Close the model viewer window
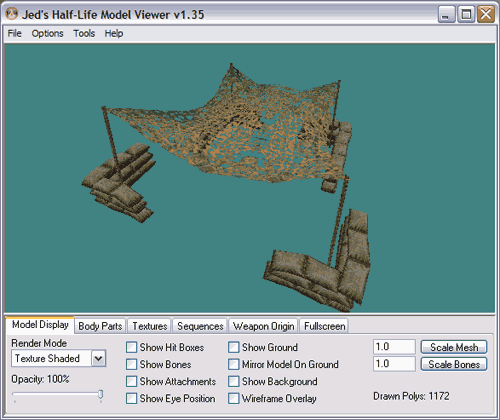This screenshot has height=420, width=500. [486, 14]
